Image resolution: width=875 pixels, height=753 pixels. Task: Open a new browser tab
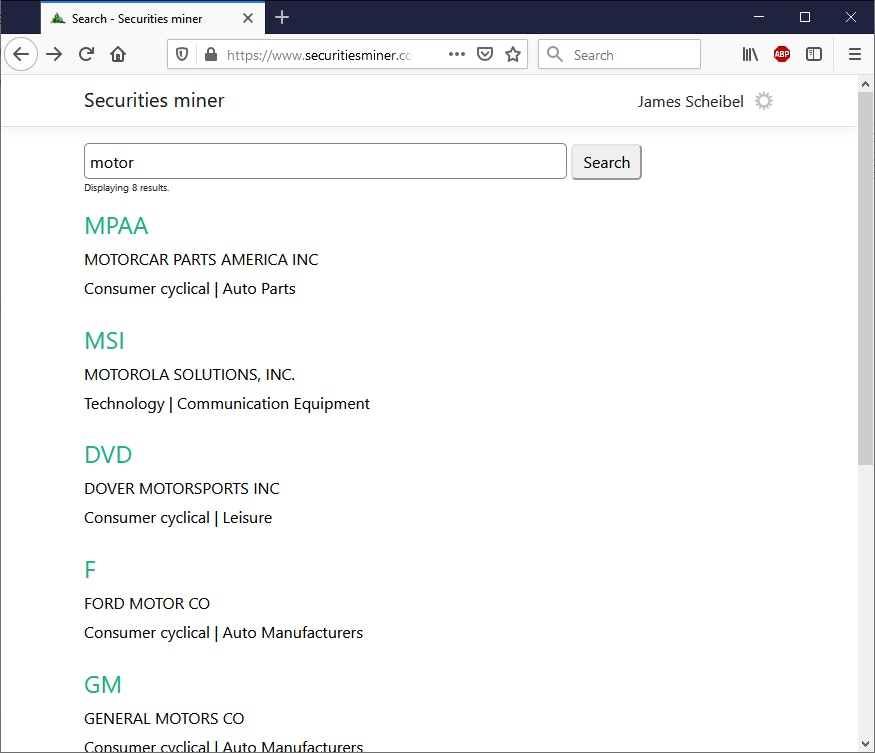pos(281,17)
